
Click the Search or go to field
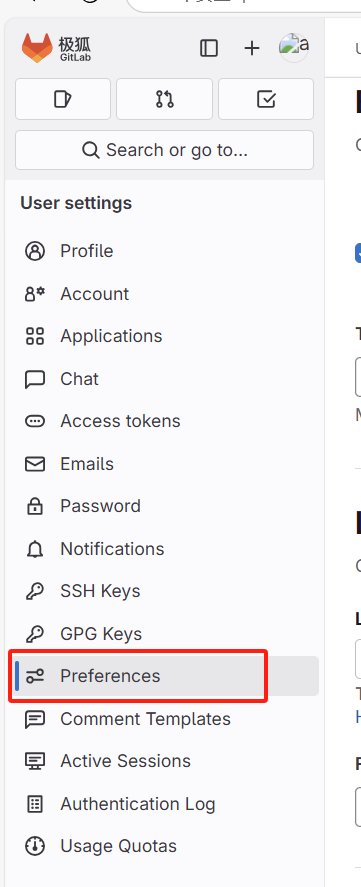pyautogui.click(x=165, y=150)
